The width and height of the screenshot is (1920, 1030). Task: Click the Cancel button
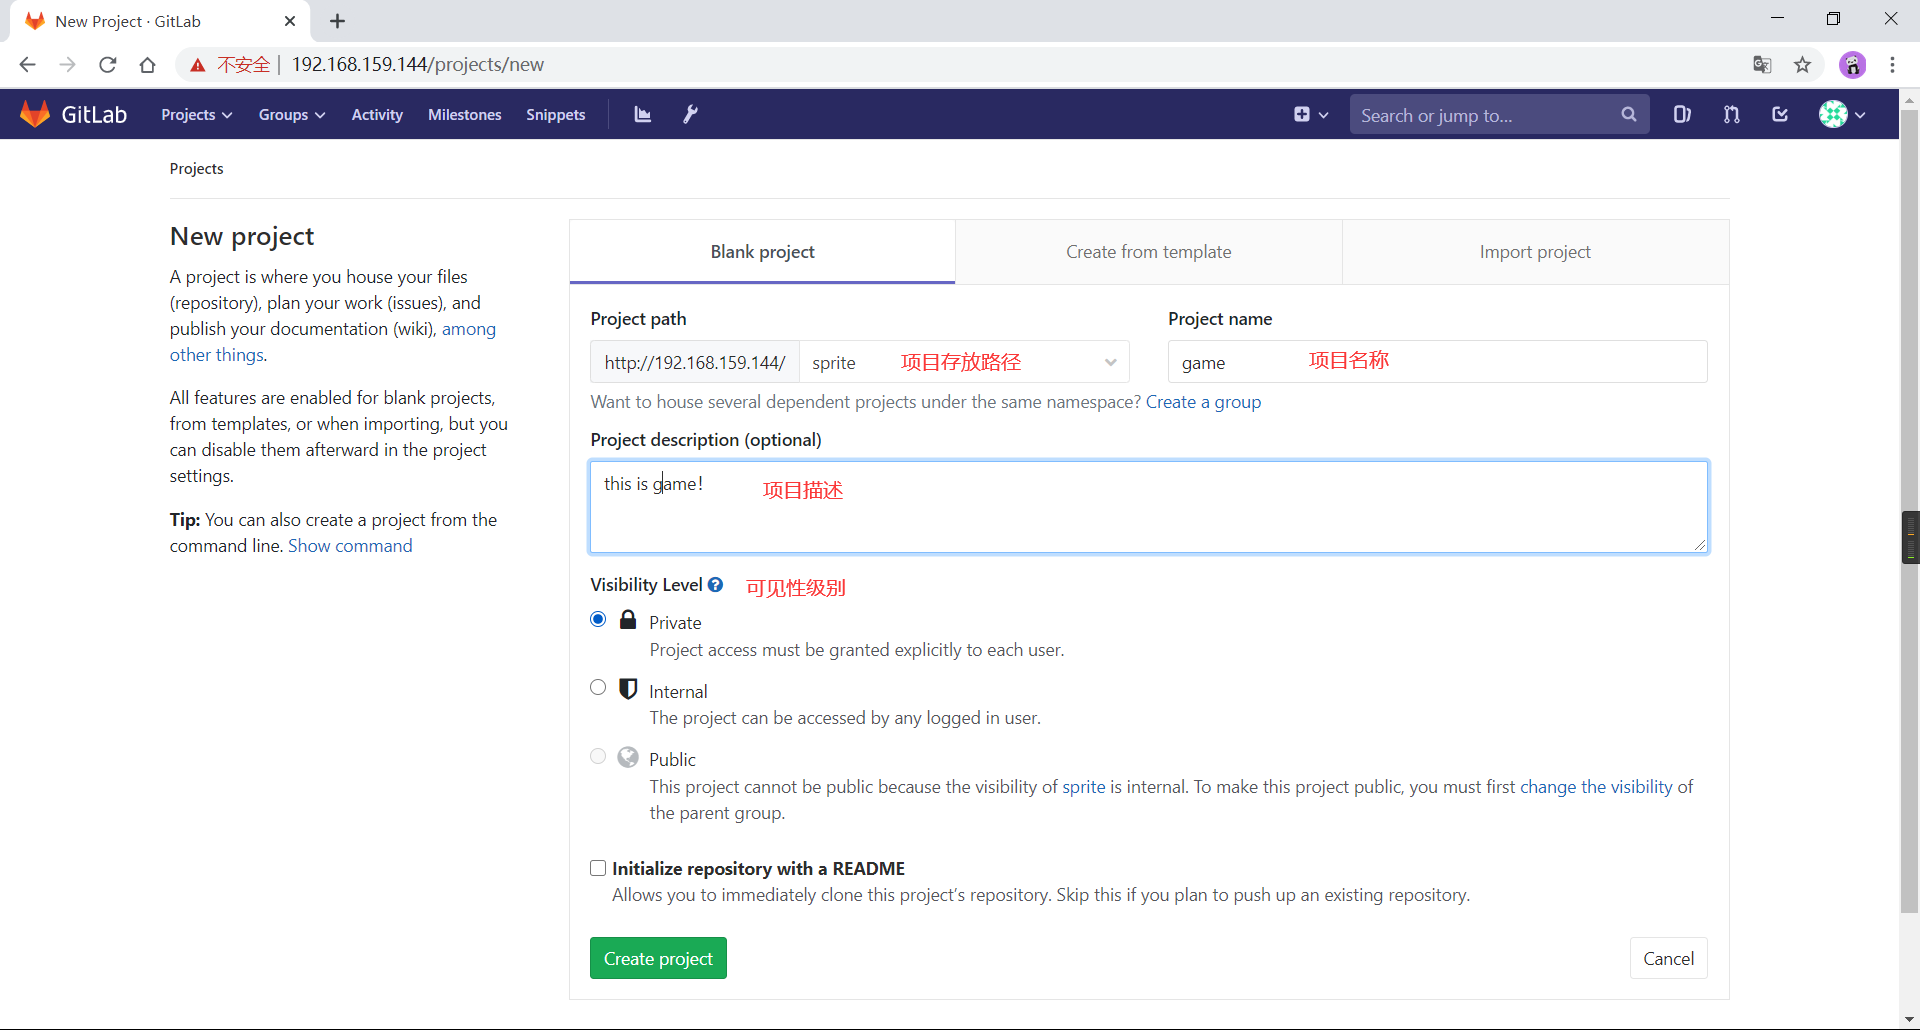click(x=1668, y=958)
